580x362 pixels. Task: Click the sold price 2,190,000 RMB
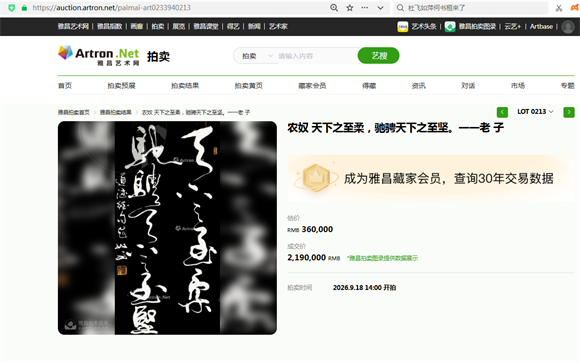(x=314, y=257)
